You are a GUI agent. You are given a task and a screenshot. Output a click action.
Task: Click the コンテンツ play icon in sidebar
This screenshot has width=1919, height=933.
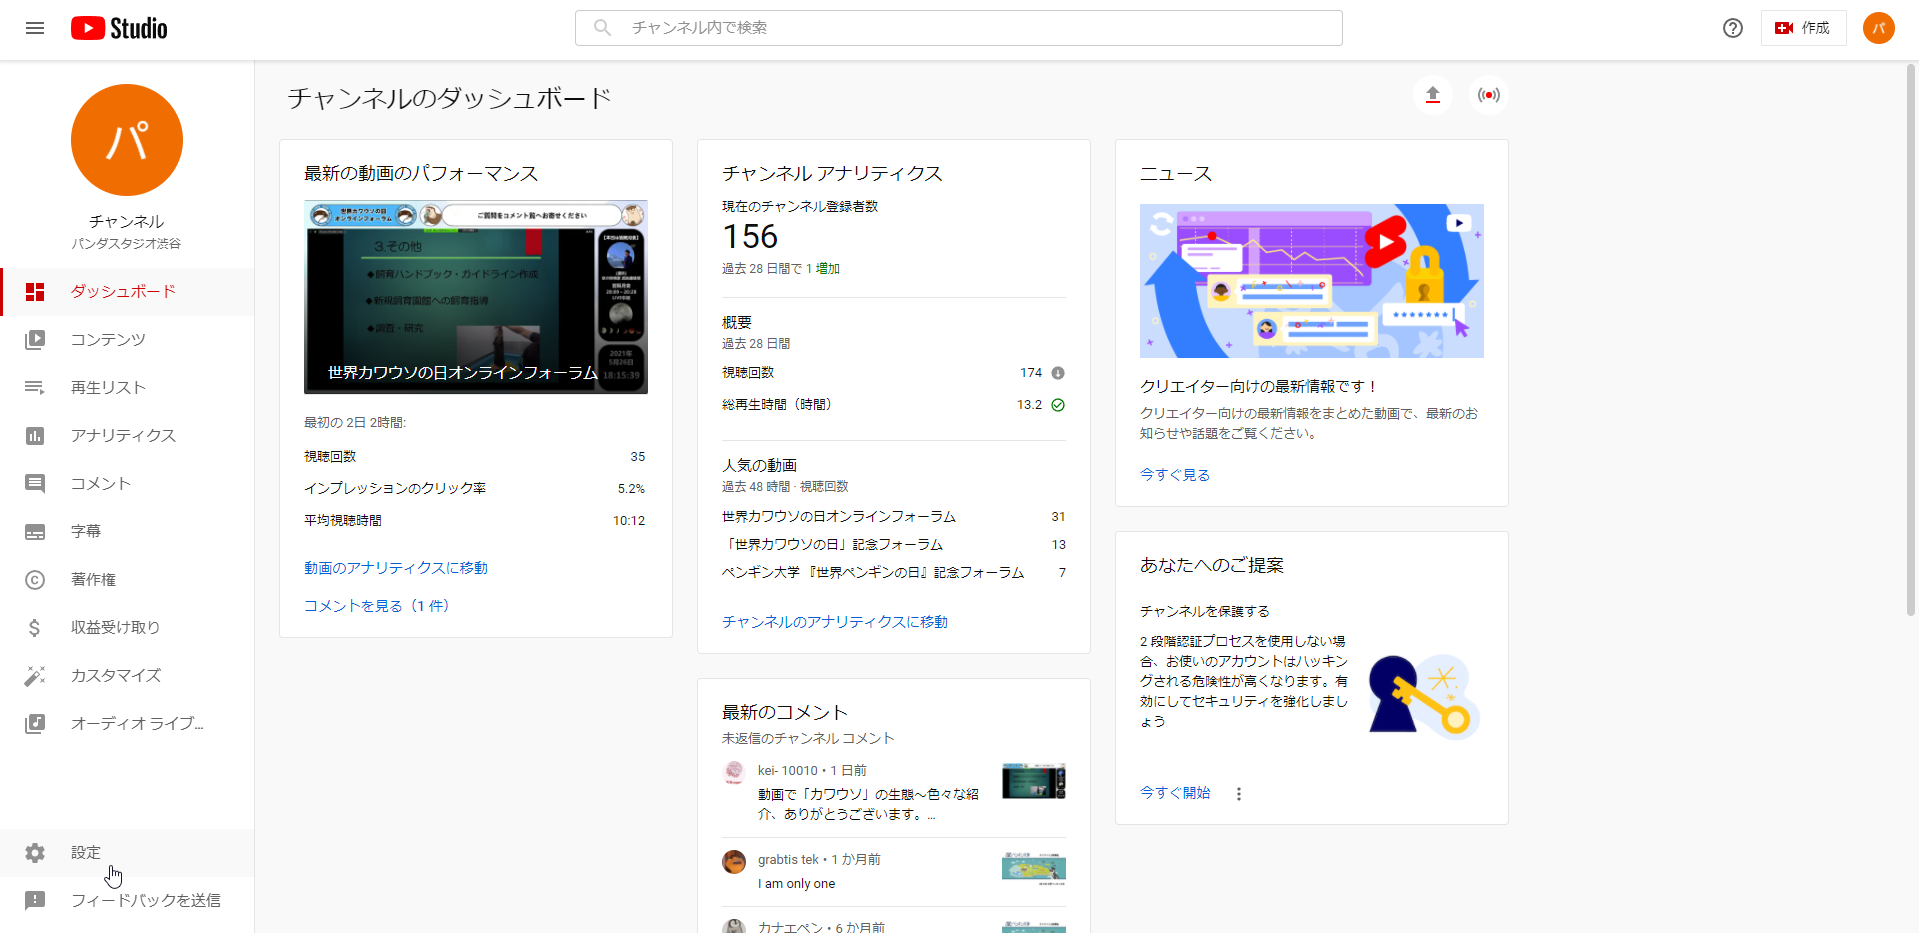[35, 340]
